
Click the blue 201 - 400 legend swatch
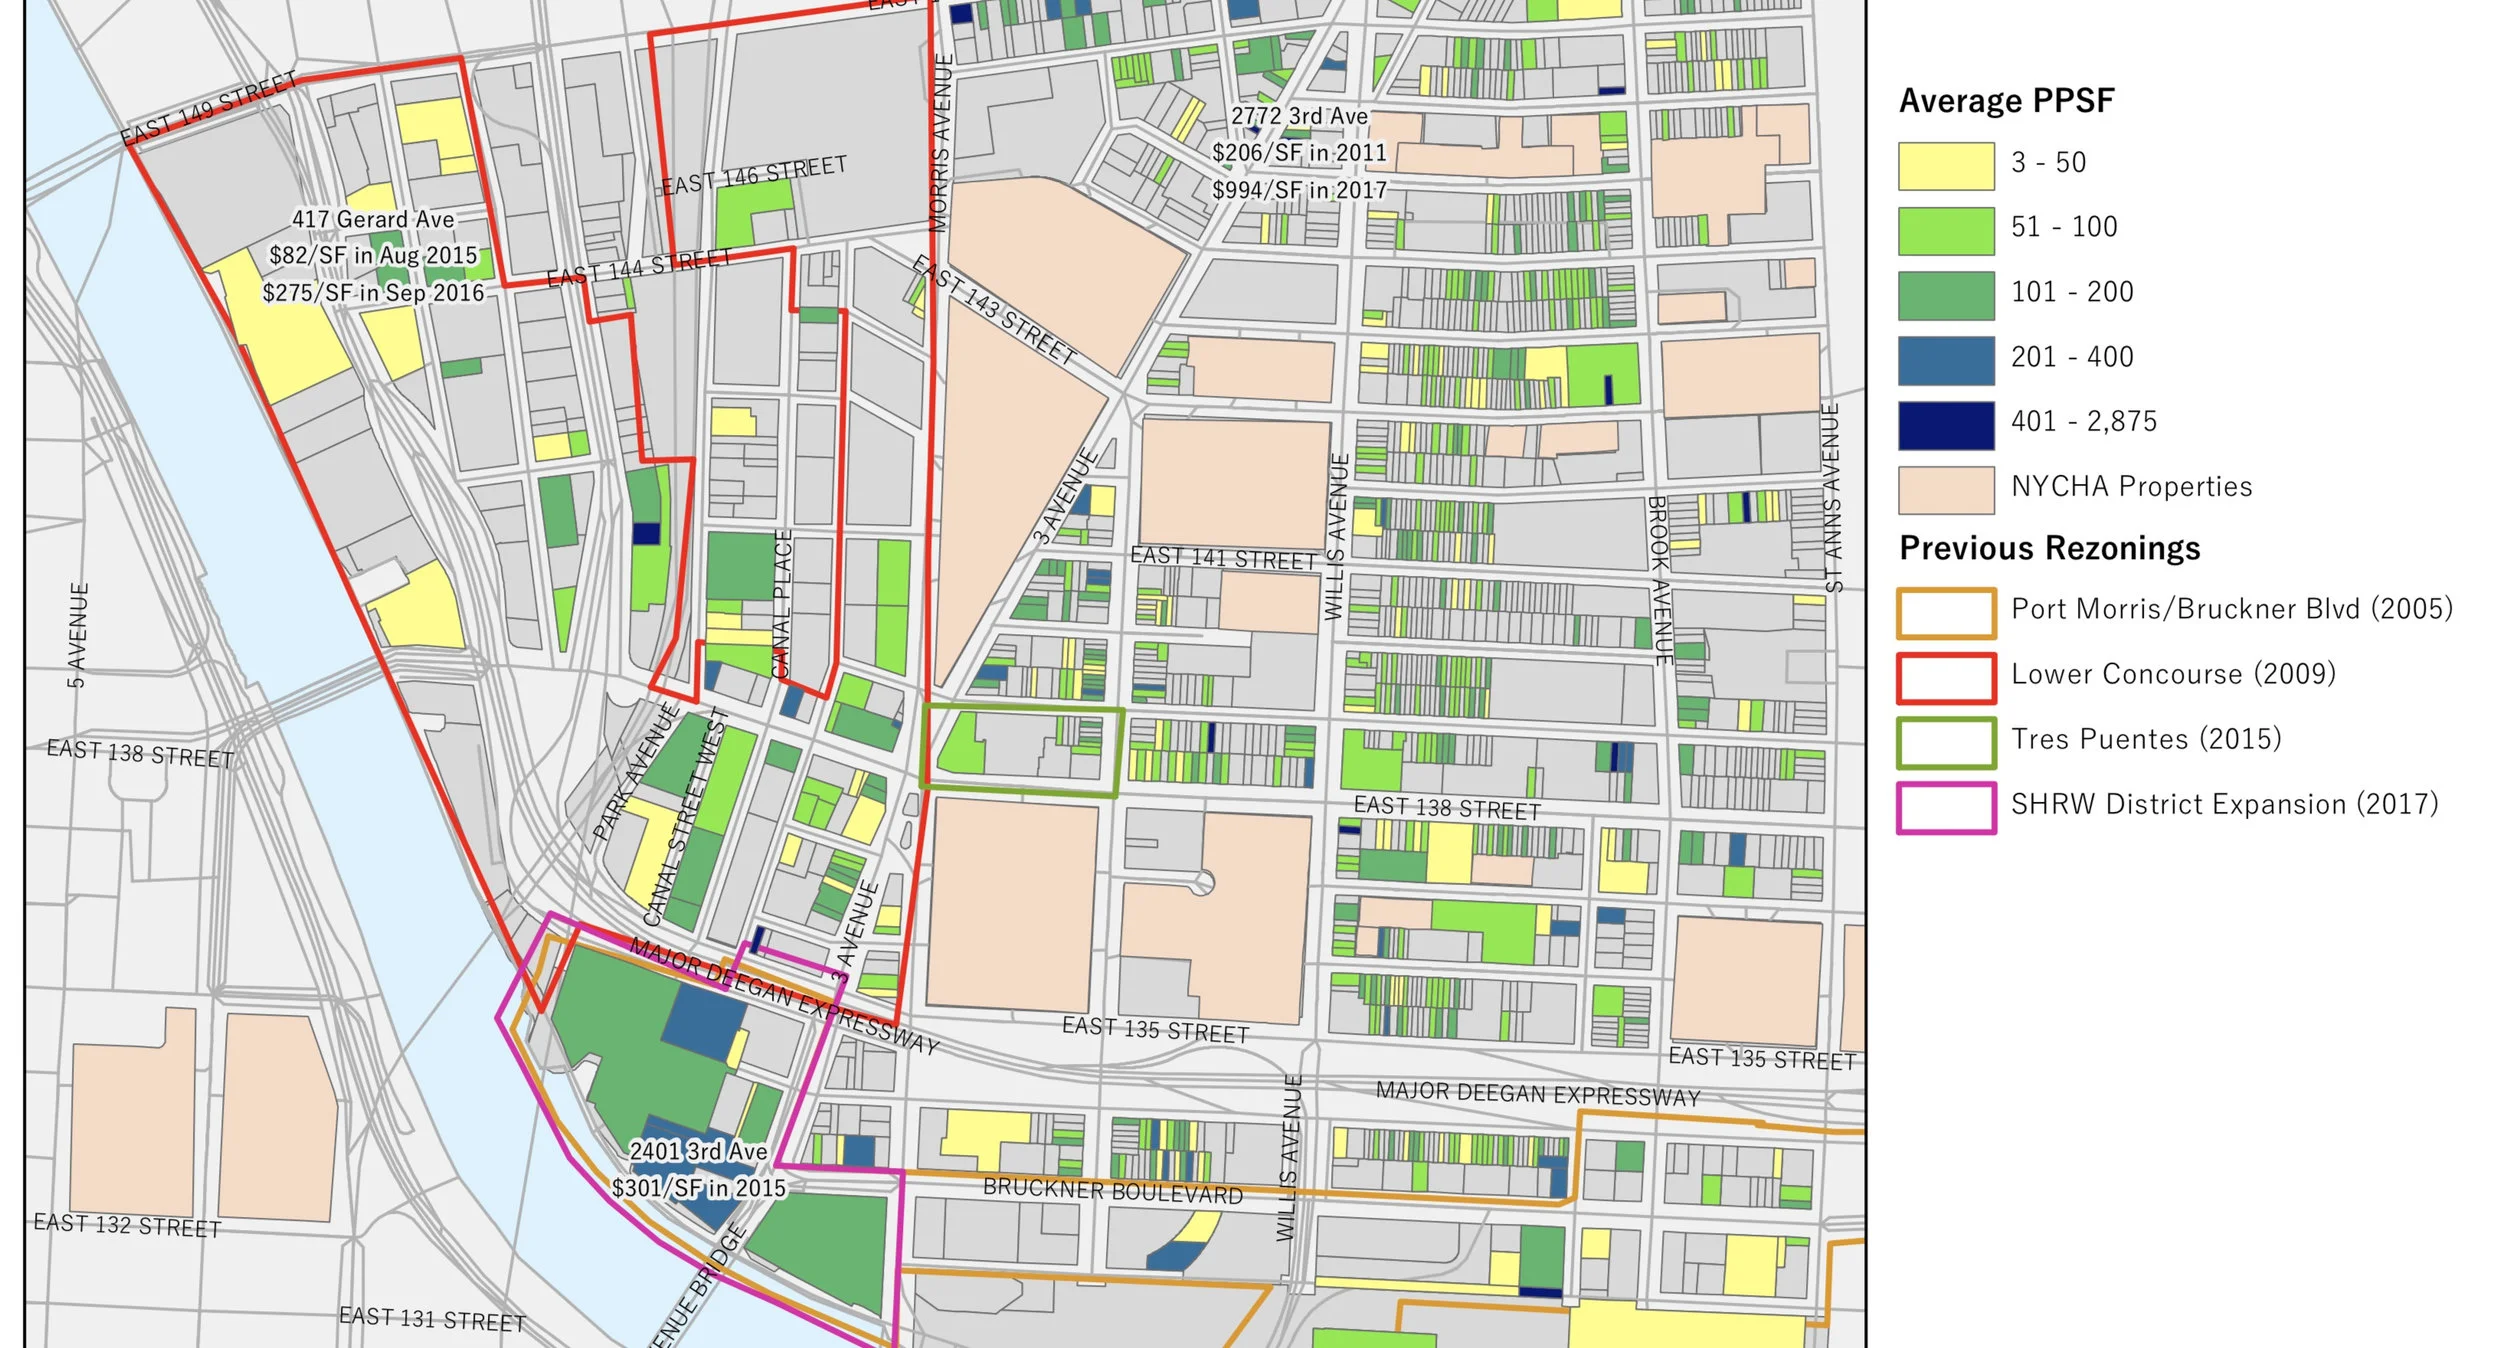[x=1945, y=360]
